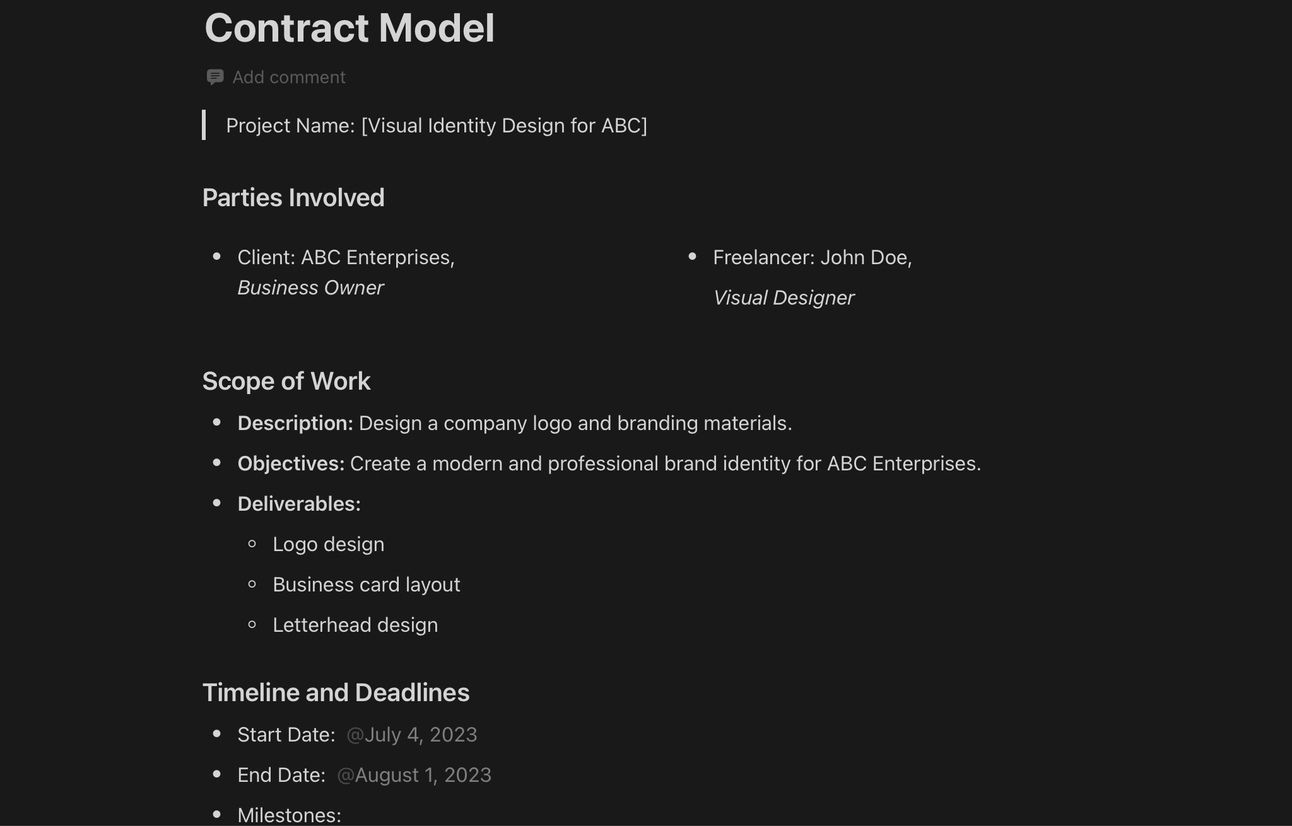Click the Logo design sub-bullet
Viewport: 1292px width, 826px height.
[x=329, y=544]
